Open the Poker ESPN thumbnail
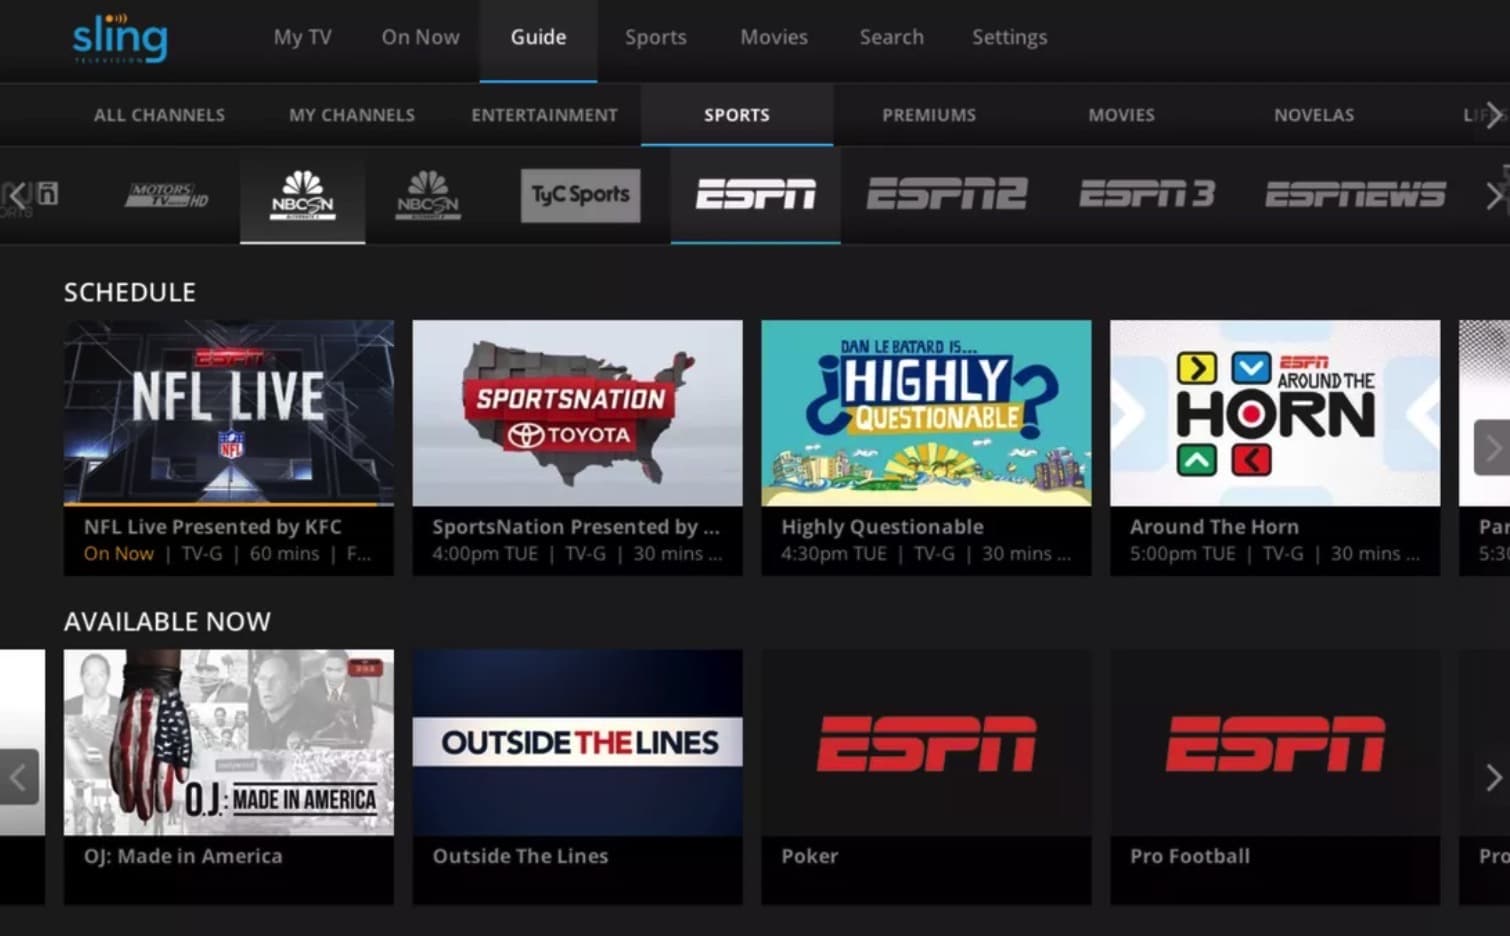 pyautogui.click(x=927, y=743)
